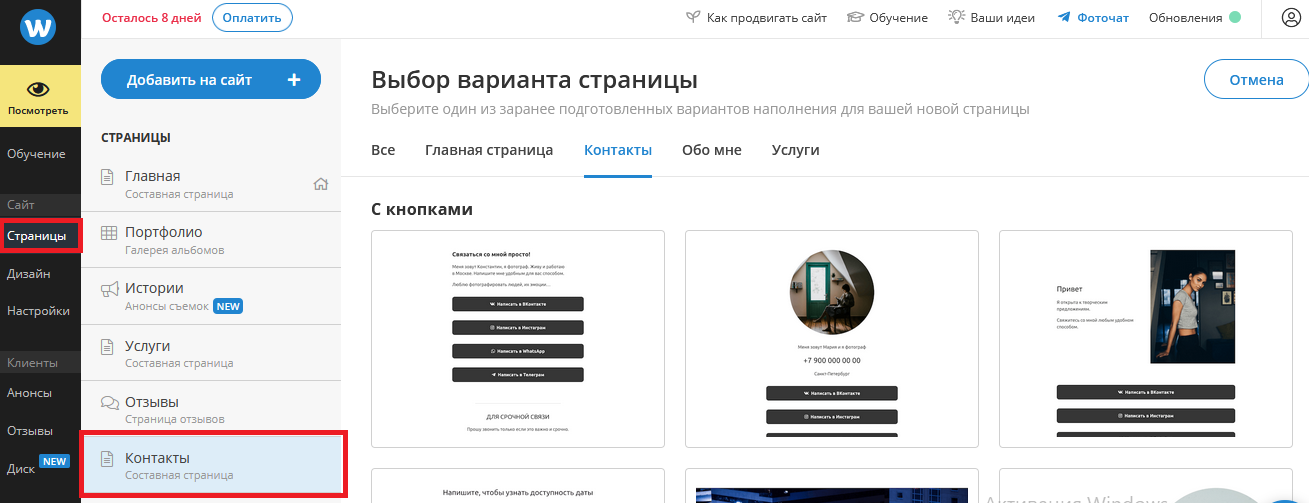
Task: Click the Истории megaphone icon
Action: (x=109, y=289)
